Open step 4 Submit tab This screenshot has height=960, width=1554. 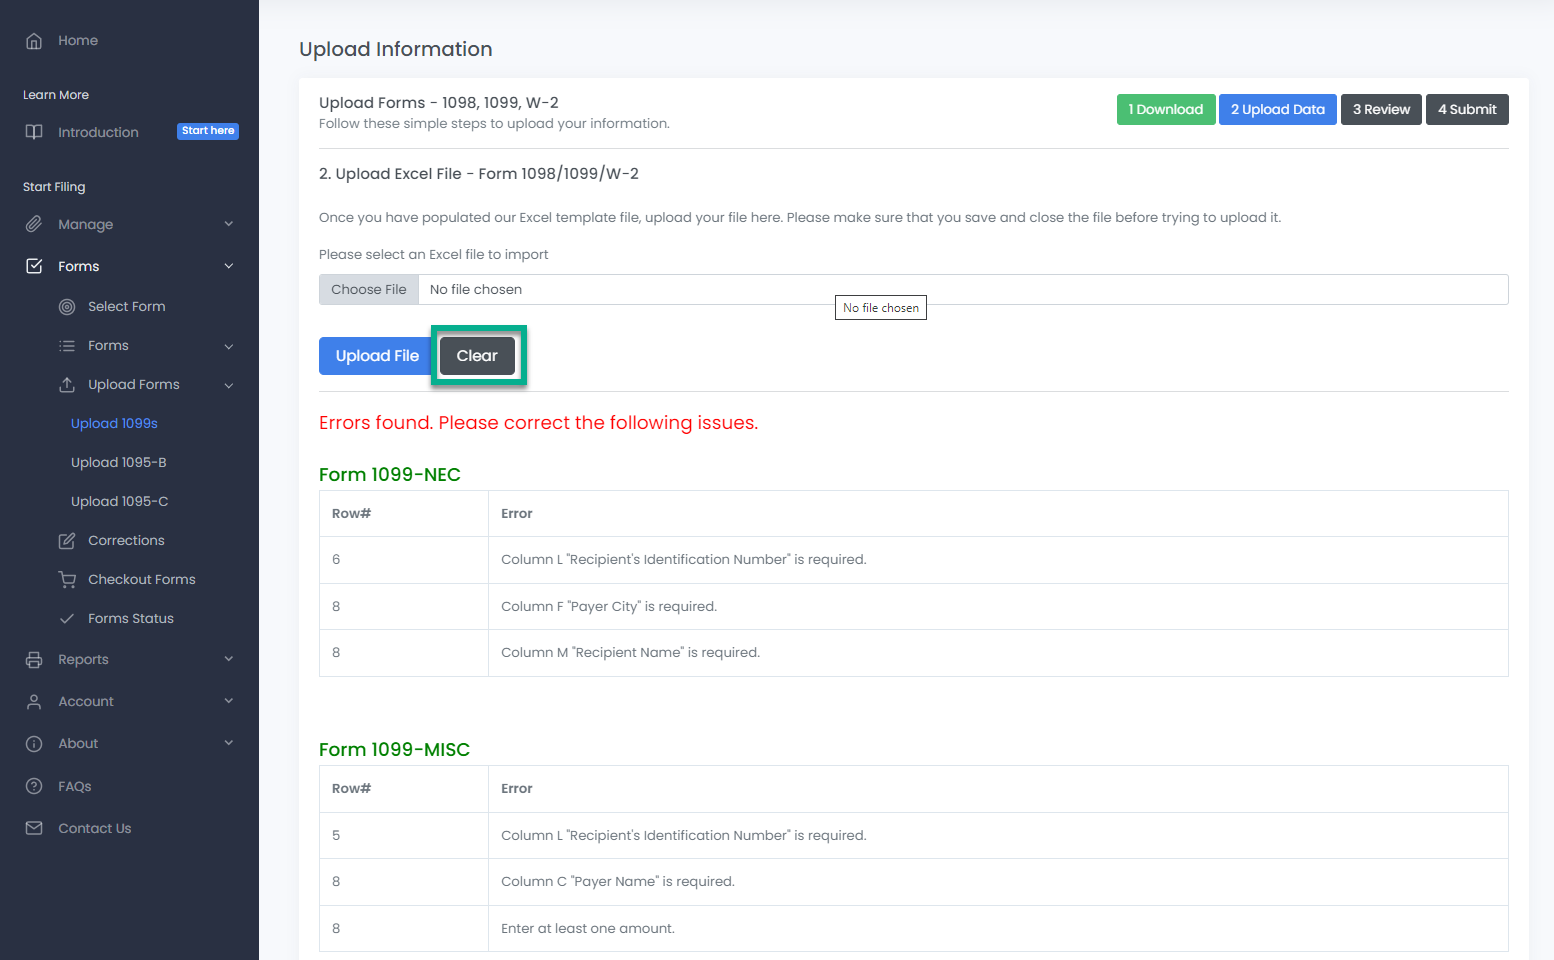[1466, 110]
